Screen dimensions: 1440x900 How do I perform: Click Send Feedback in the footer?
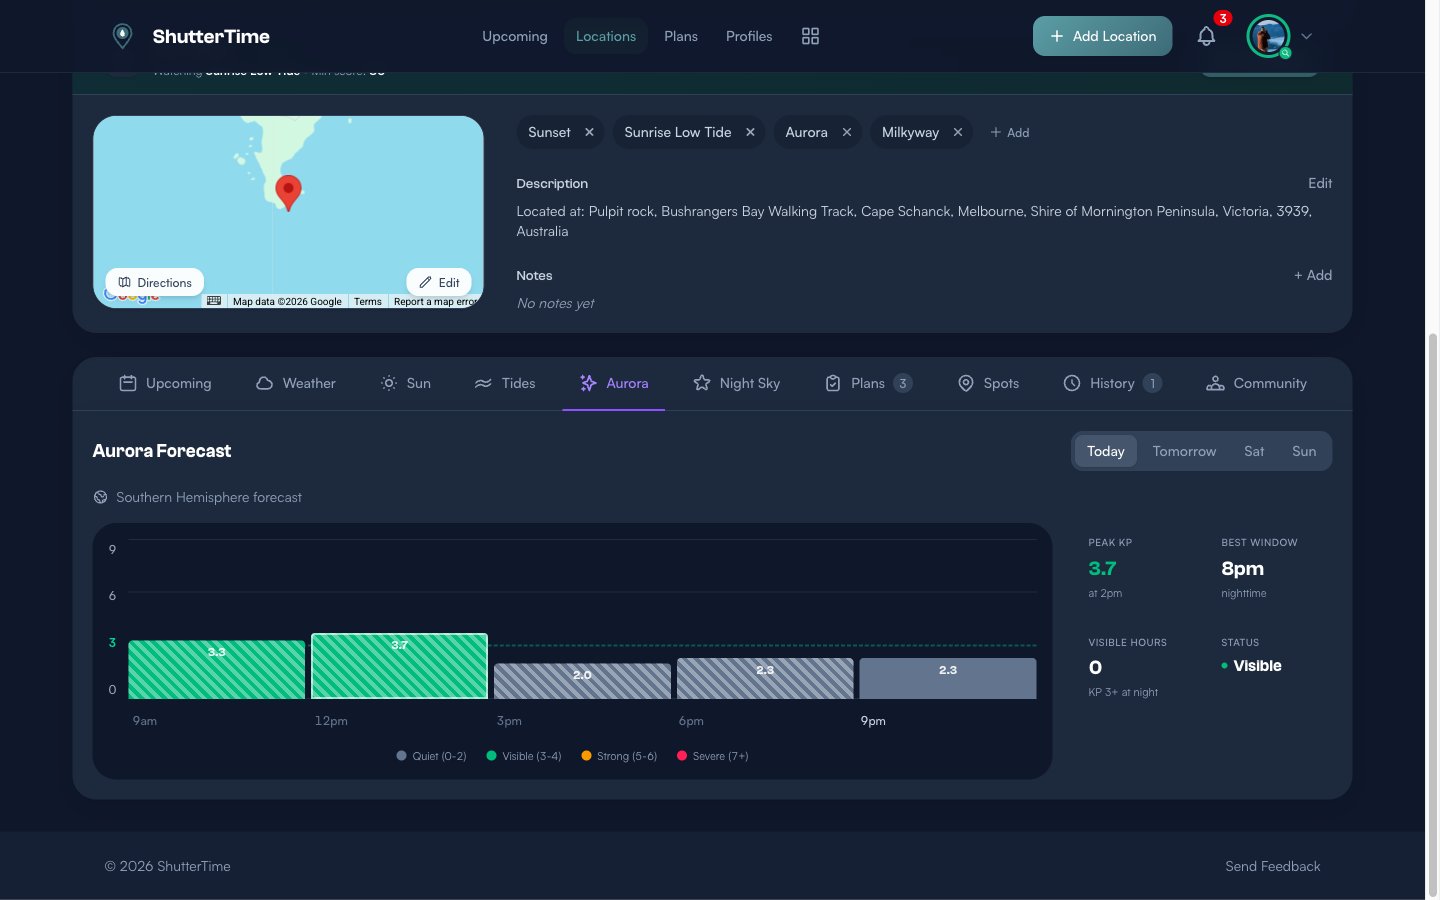tap(1273, 866)
